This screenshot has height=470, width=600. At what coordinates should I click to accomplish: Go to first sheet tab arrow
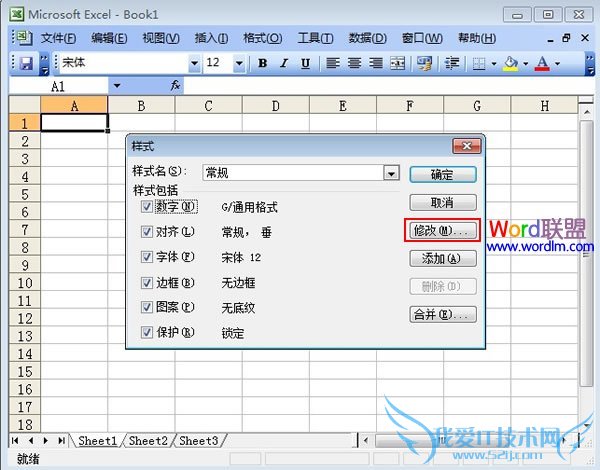coord(15,441)
